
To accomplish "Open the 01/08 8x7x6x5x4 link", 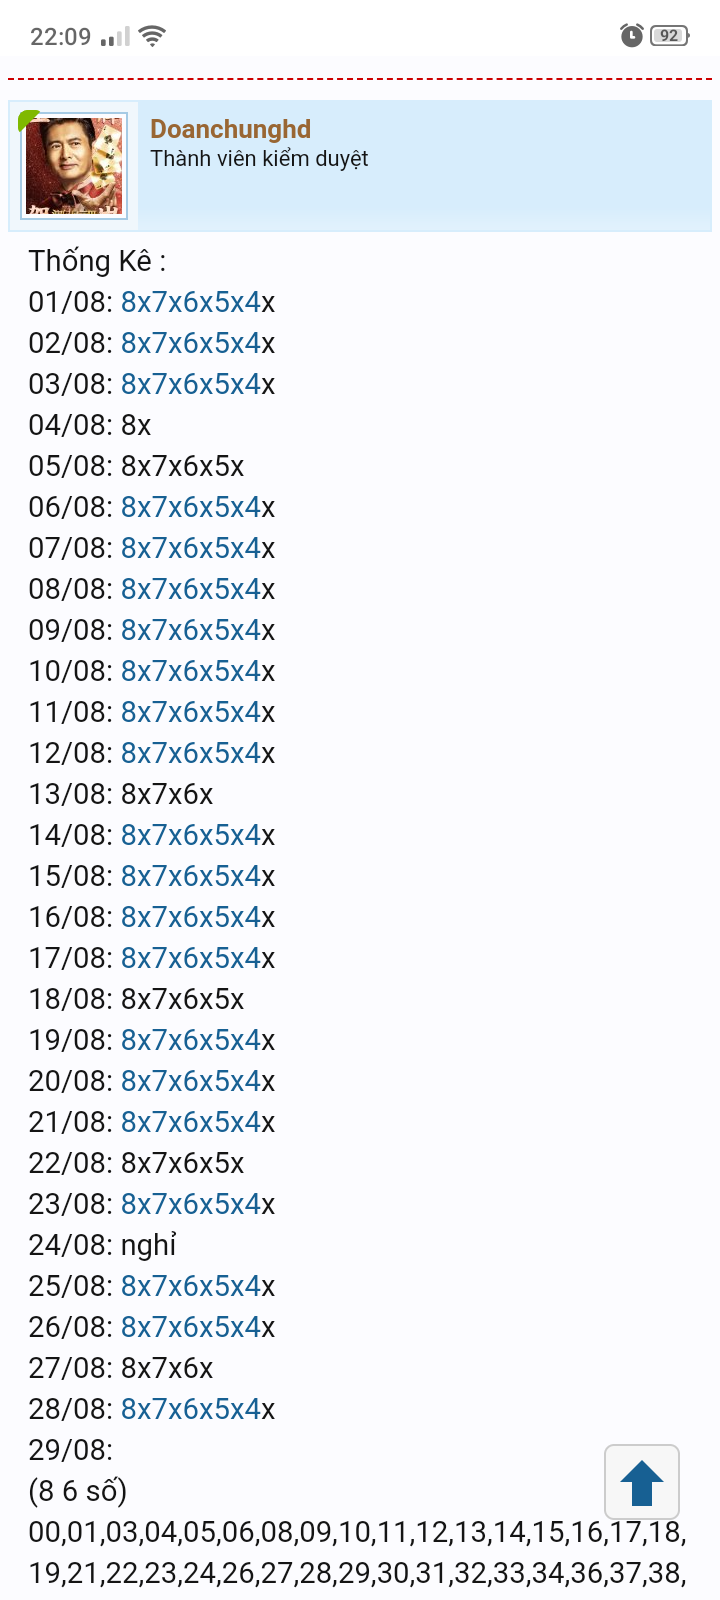I will click(191, 302).
